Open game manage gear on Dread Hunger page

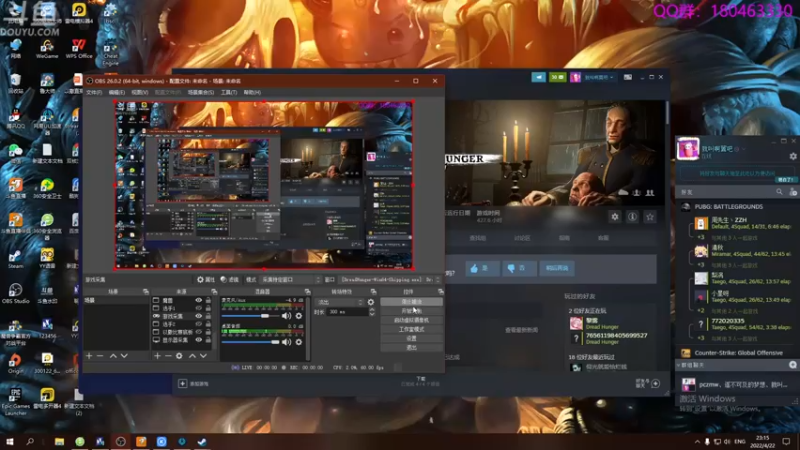point(615,217)
